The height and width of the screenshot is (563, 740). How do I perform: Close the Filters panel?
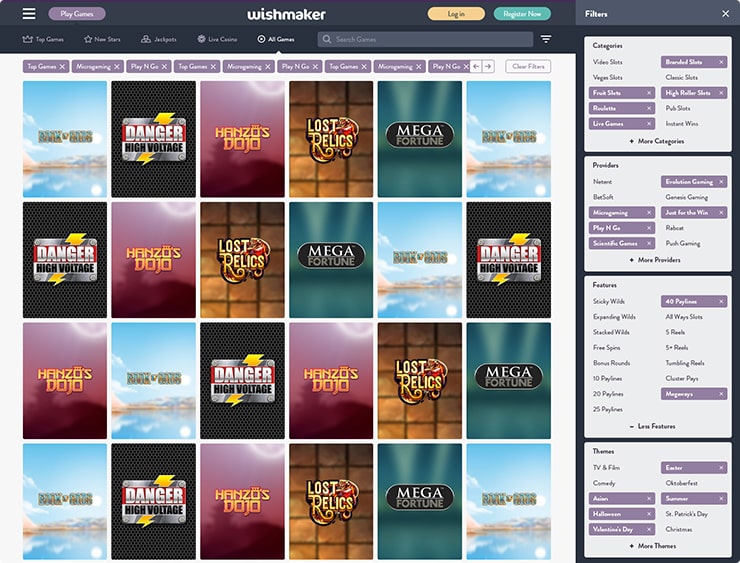[725, 14]
